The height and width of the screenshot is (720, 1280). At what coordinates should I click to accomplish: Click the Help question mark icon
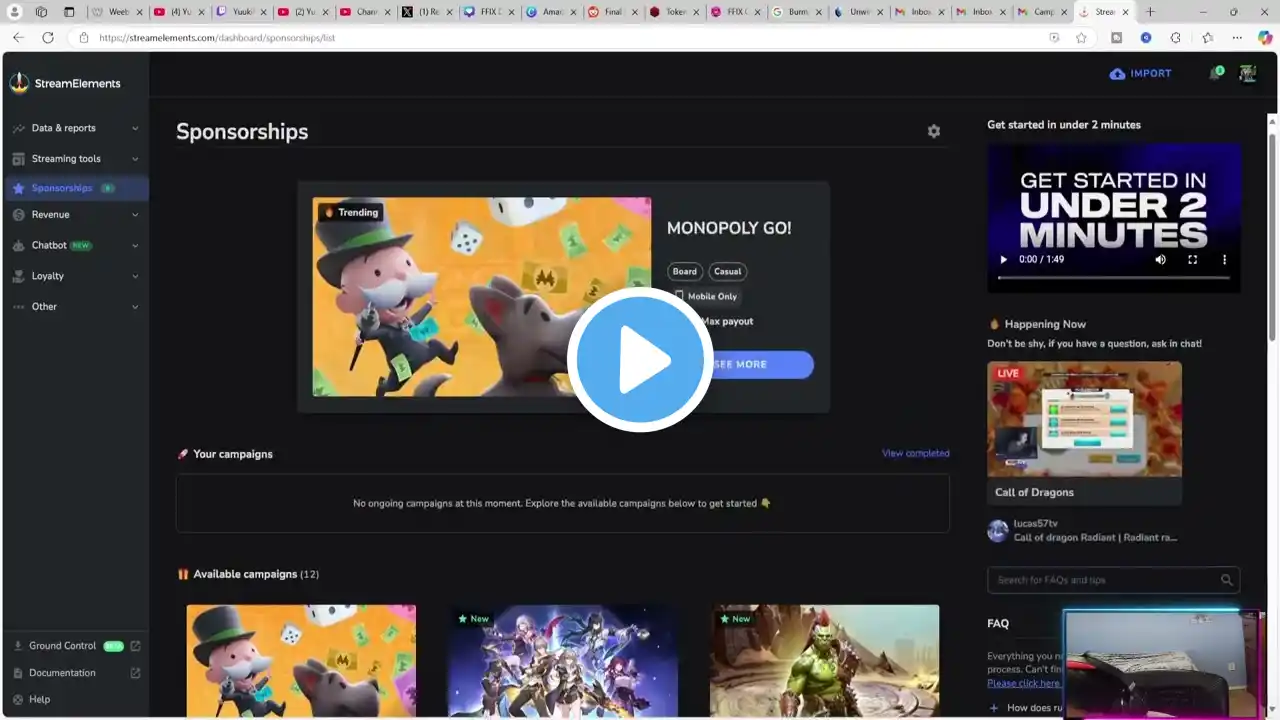(x=18, y=700)
